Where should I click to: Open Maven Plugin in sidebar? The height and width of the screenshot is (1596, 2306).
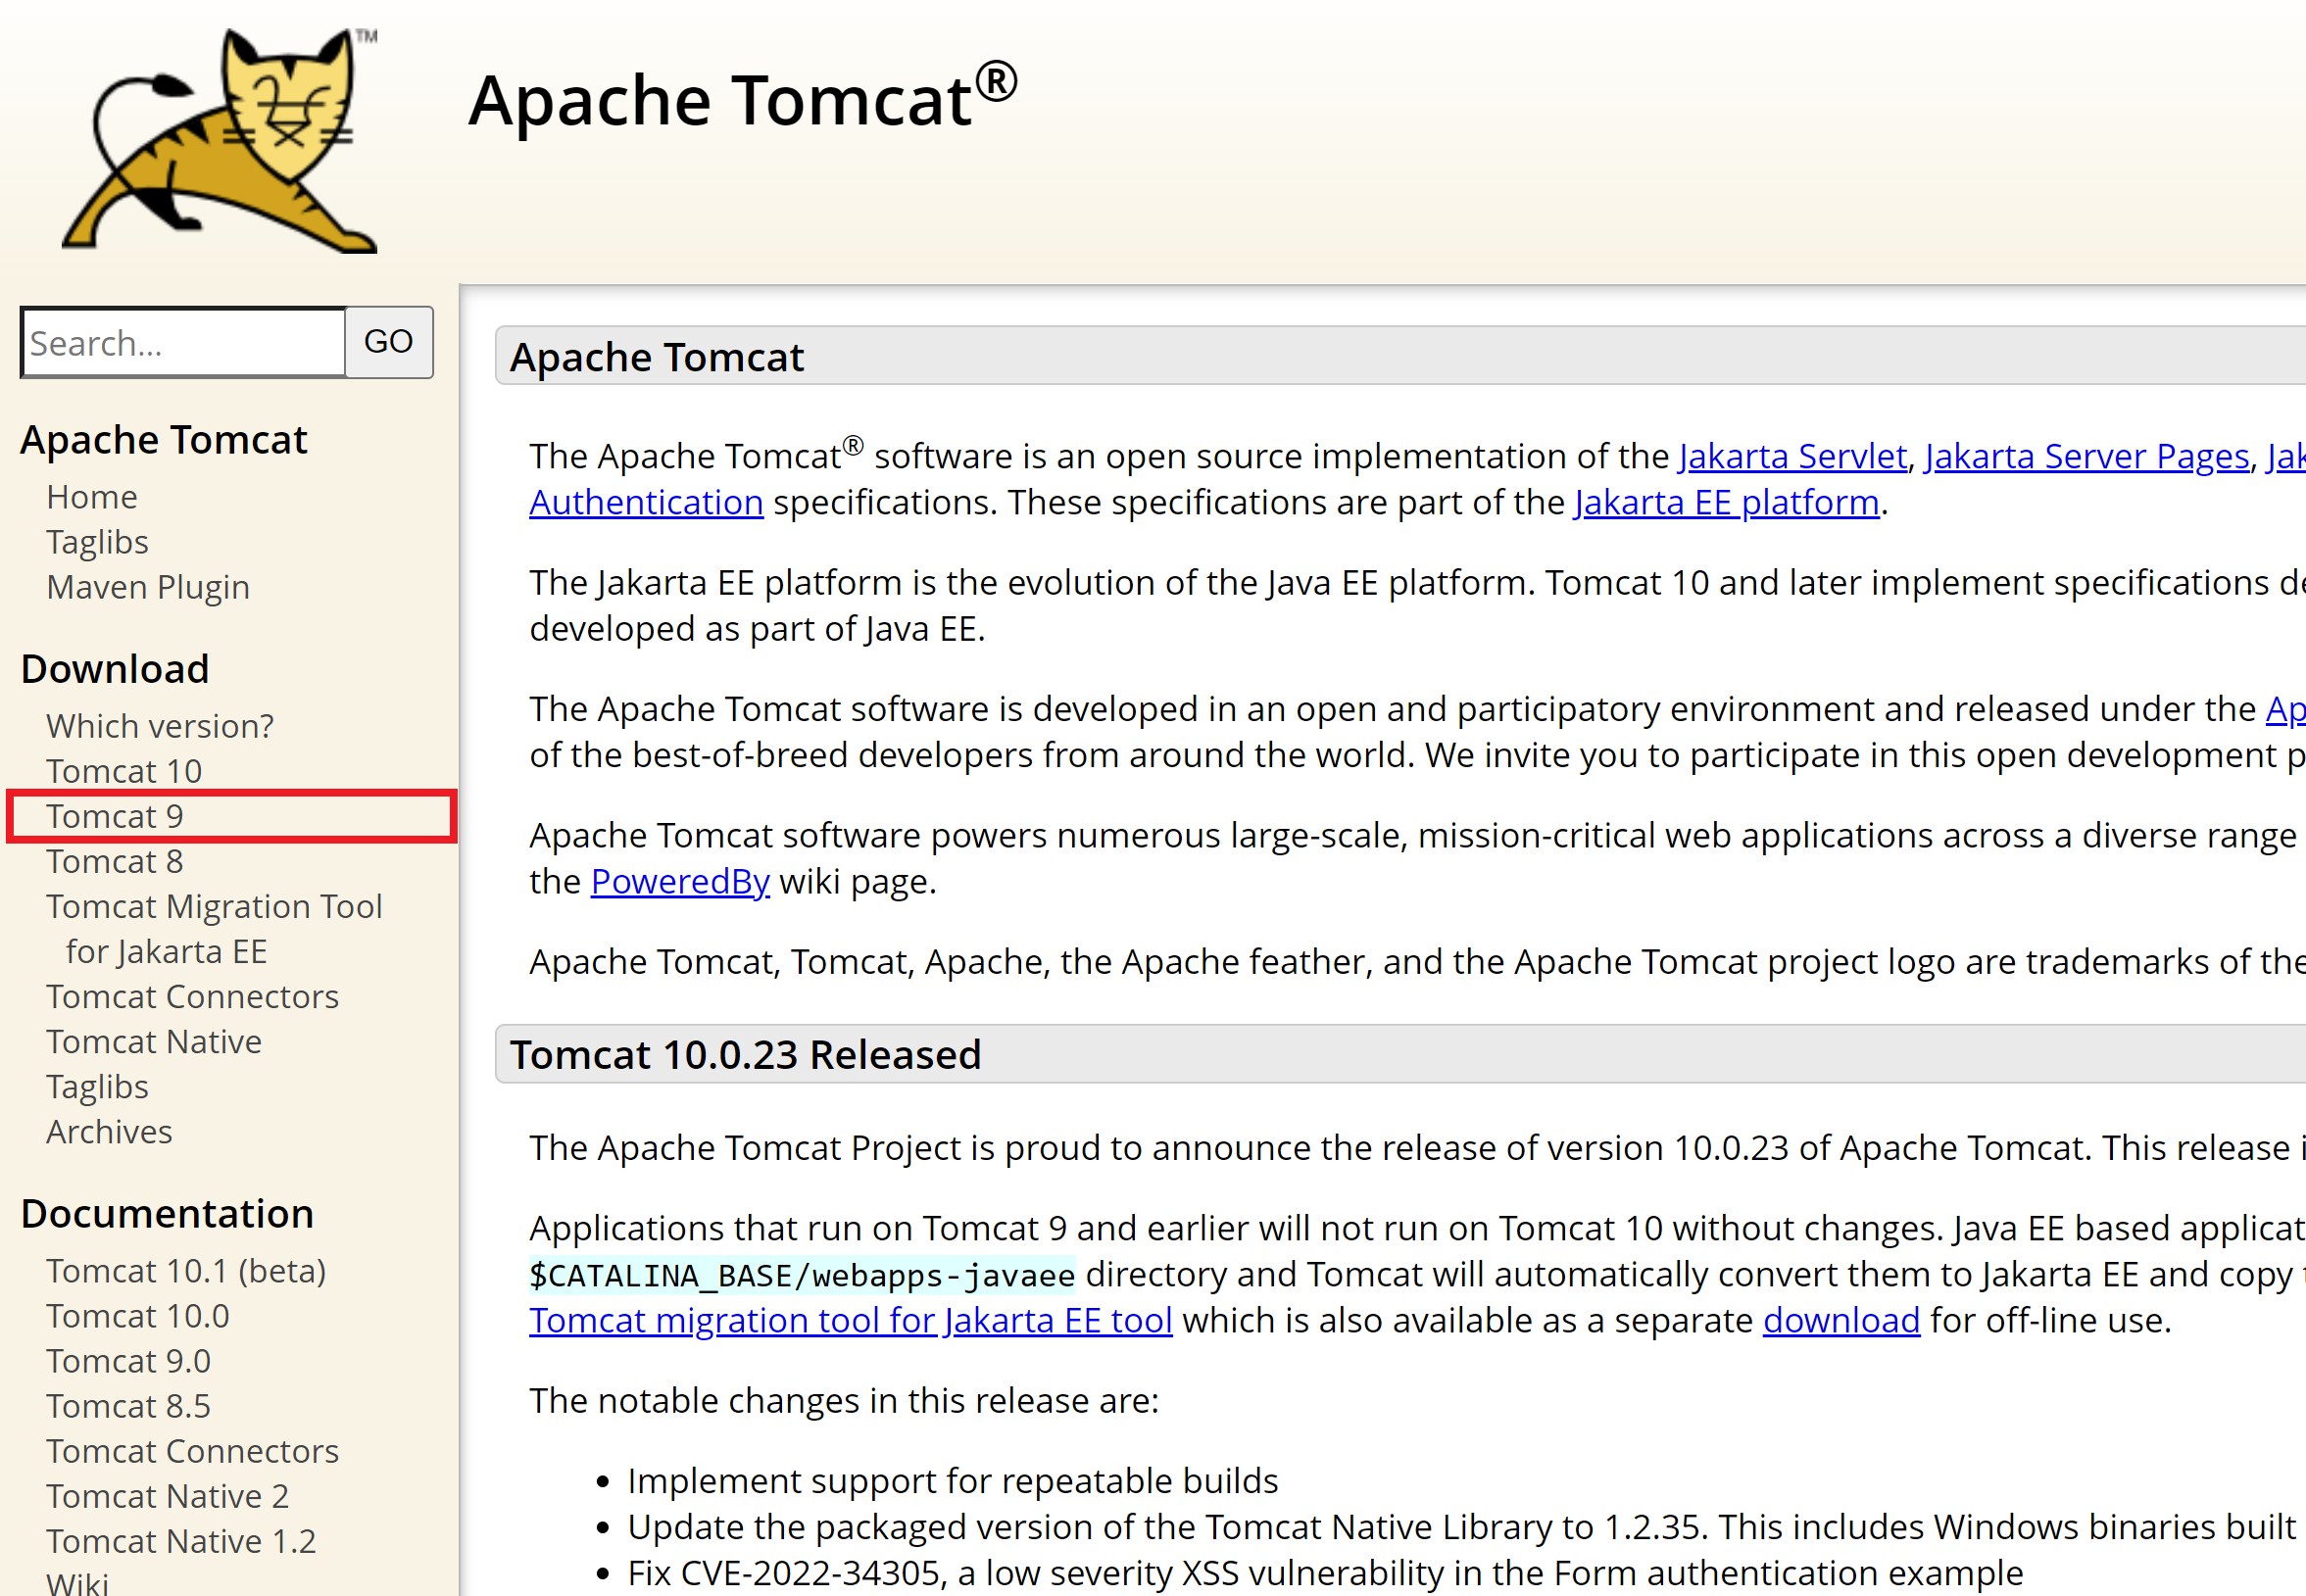(x=148, y=587)
